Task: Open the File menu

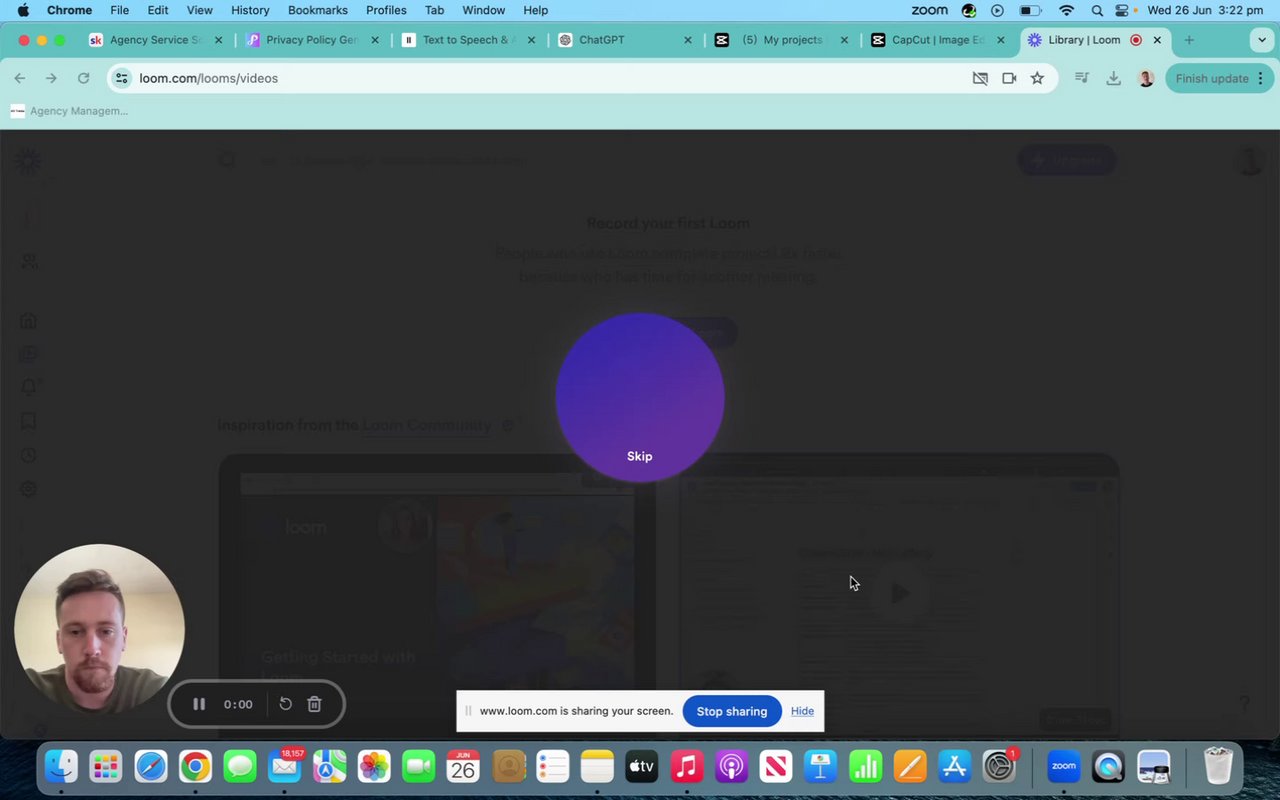Action: tap(119, 10)
